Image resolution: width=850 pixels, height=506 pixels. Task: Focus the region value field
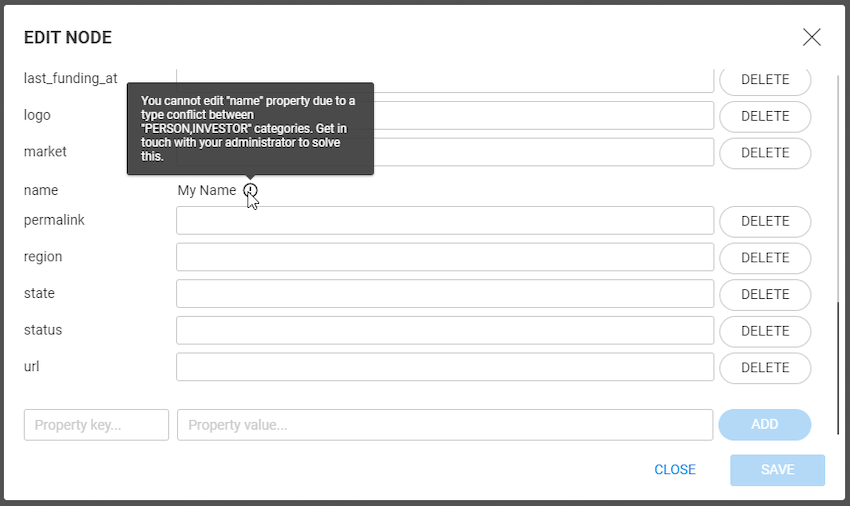[x=445, y=258]
